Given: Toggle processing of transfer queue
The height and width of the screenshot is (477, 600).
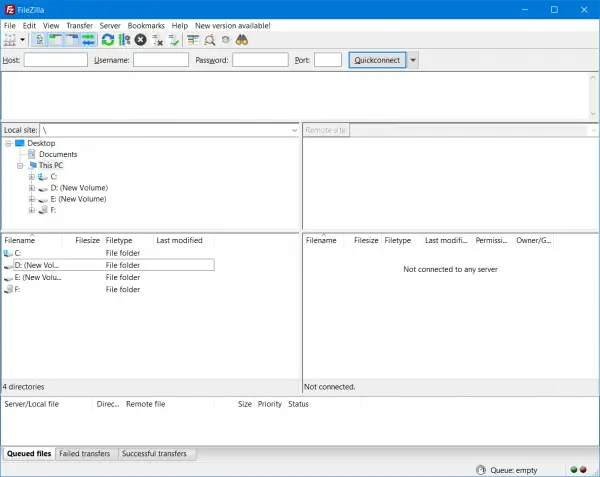Looking at the screenshot, I should coord(124,40).
